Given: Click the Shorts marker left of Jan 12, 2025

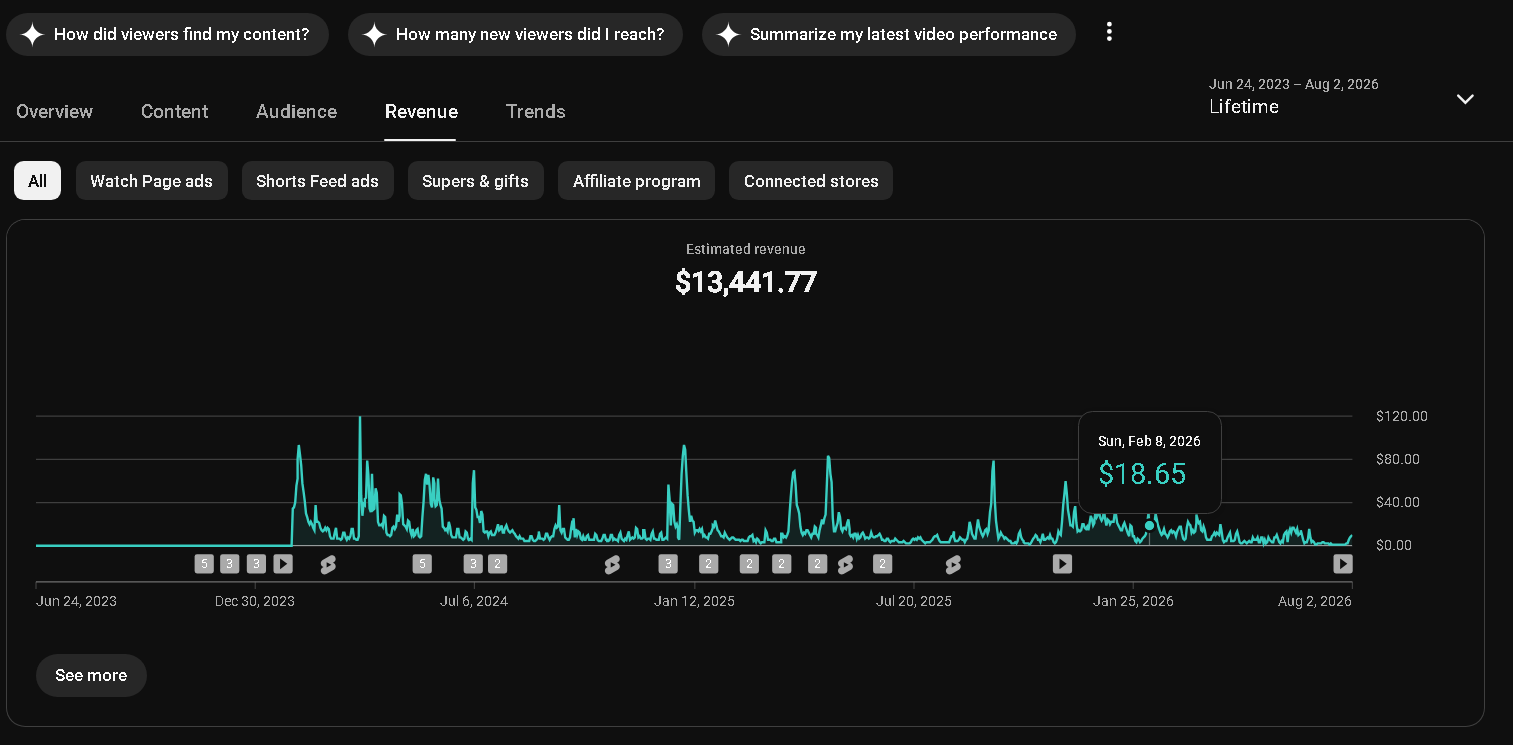Looking at the screenshot, I should coord(612,565).
